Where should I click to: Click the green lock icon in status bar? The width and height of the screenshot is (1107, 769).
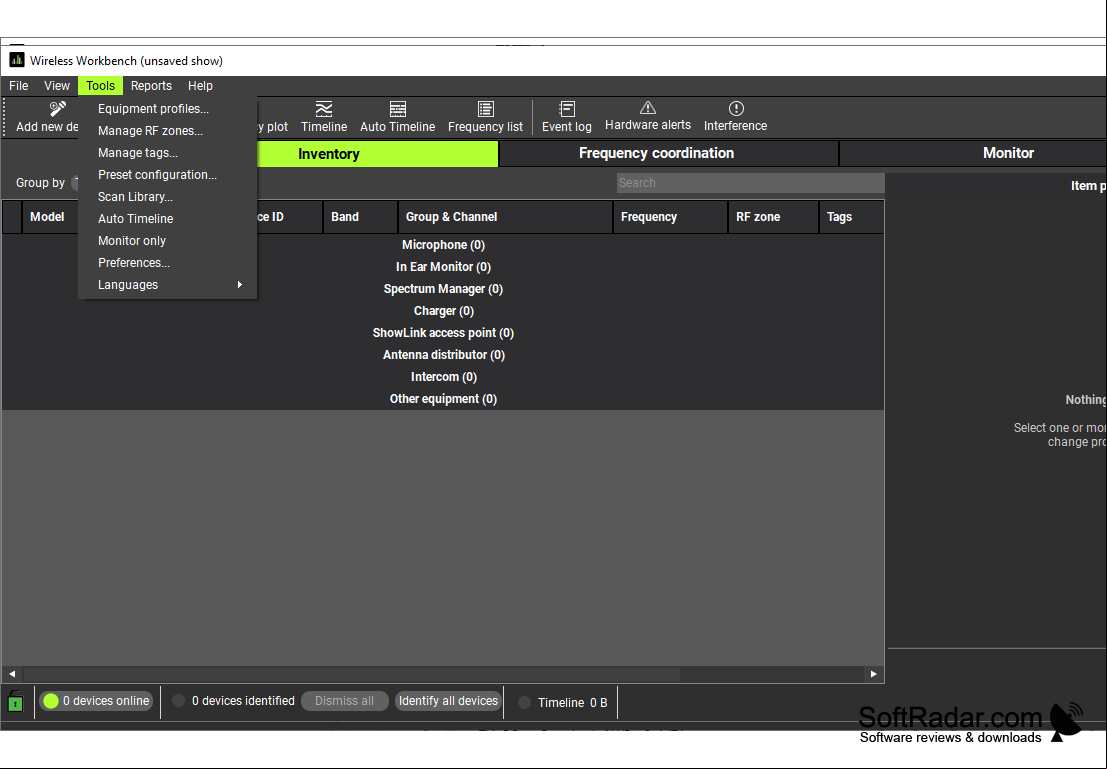16,702
